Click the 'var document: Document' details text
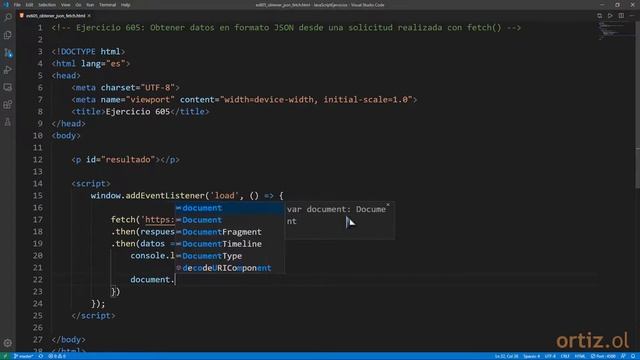Image resolution: width=640 pixels, height=360 pixels. point(336,215)
